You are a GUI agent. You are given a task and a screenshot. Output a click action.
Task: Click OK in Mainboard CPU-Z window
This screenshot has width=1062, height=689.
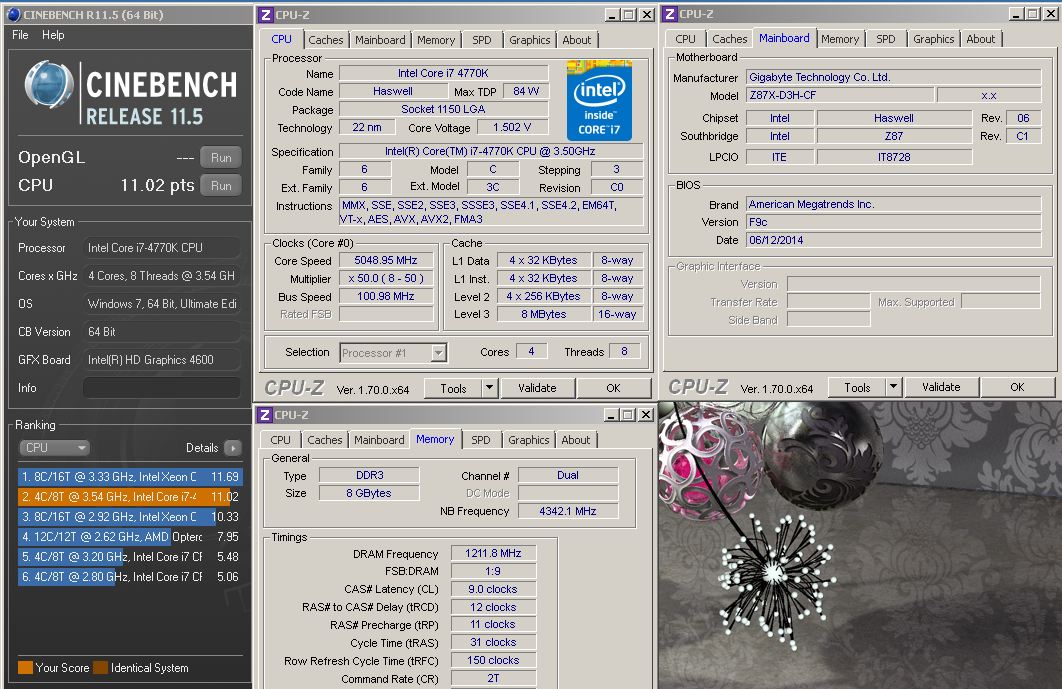pyautogui.click(x=1017, y=388)
